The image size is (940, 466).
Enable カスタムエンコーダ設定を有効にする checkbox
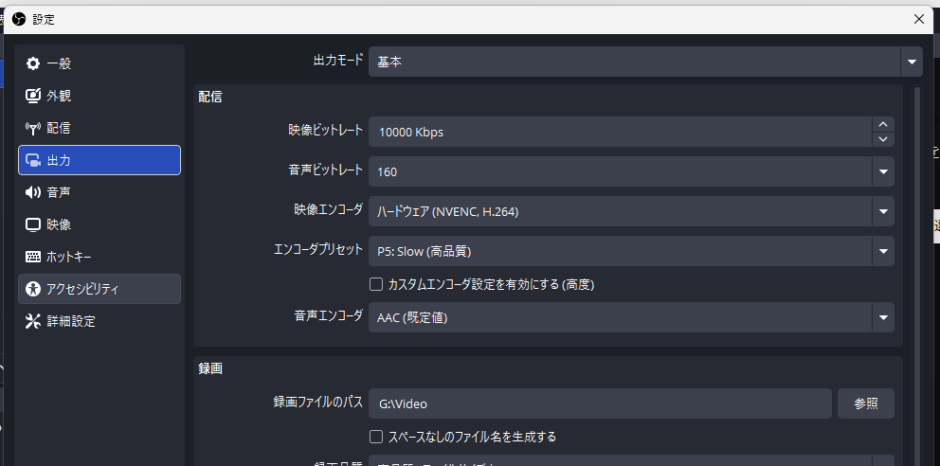coord(376,284)
